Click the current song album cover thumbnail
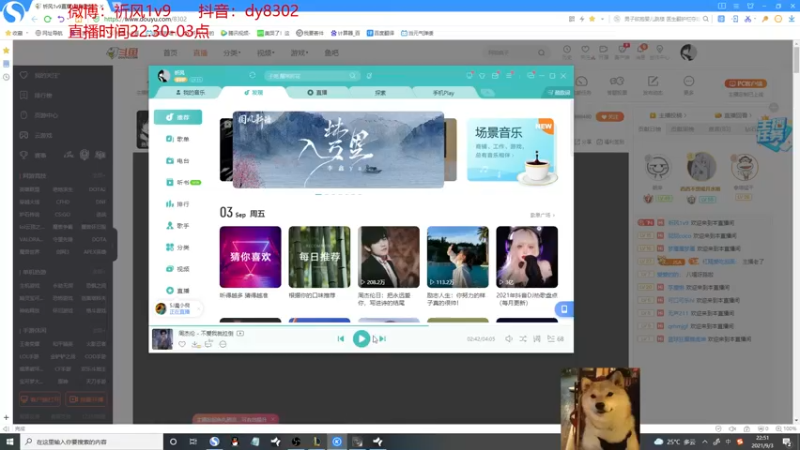Screen dimensions: 800x450 point(162,339)
